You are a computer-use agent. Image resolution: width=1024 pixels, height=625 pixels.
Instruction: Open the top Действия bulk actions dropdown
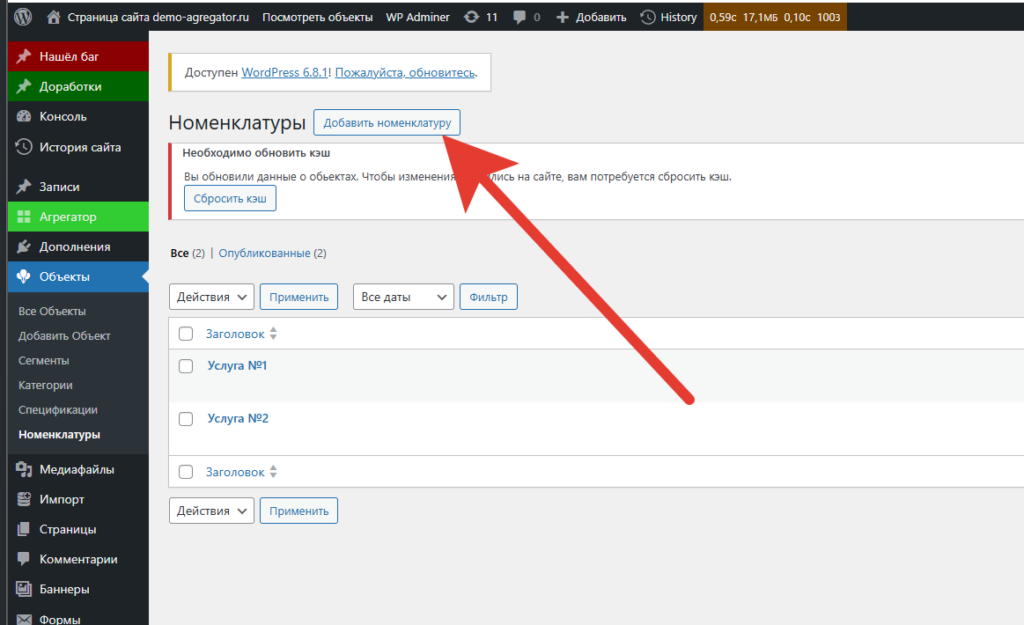[212, 297]
